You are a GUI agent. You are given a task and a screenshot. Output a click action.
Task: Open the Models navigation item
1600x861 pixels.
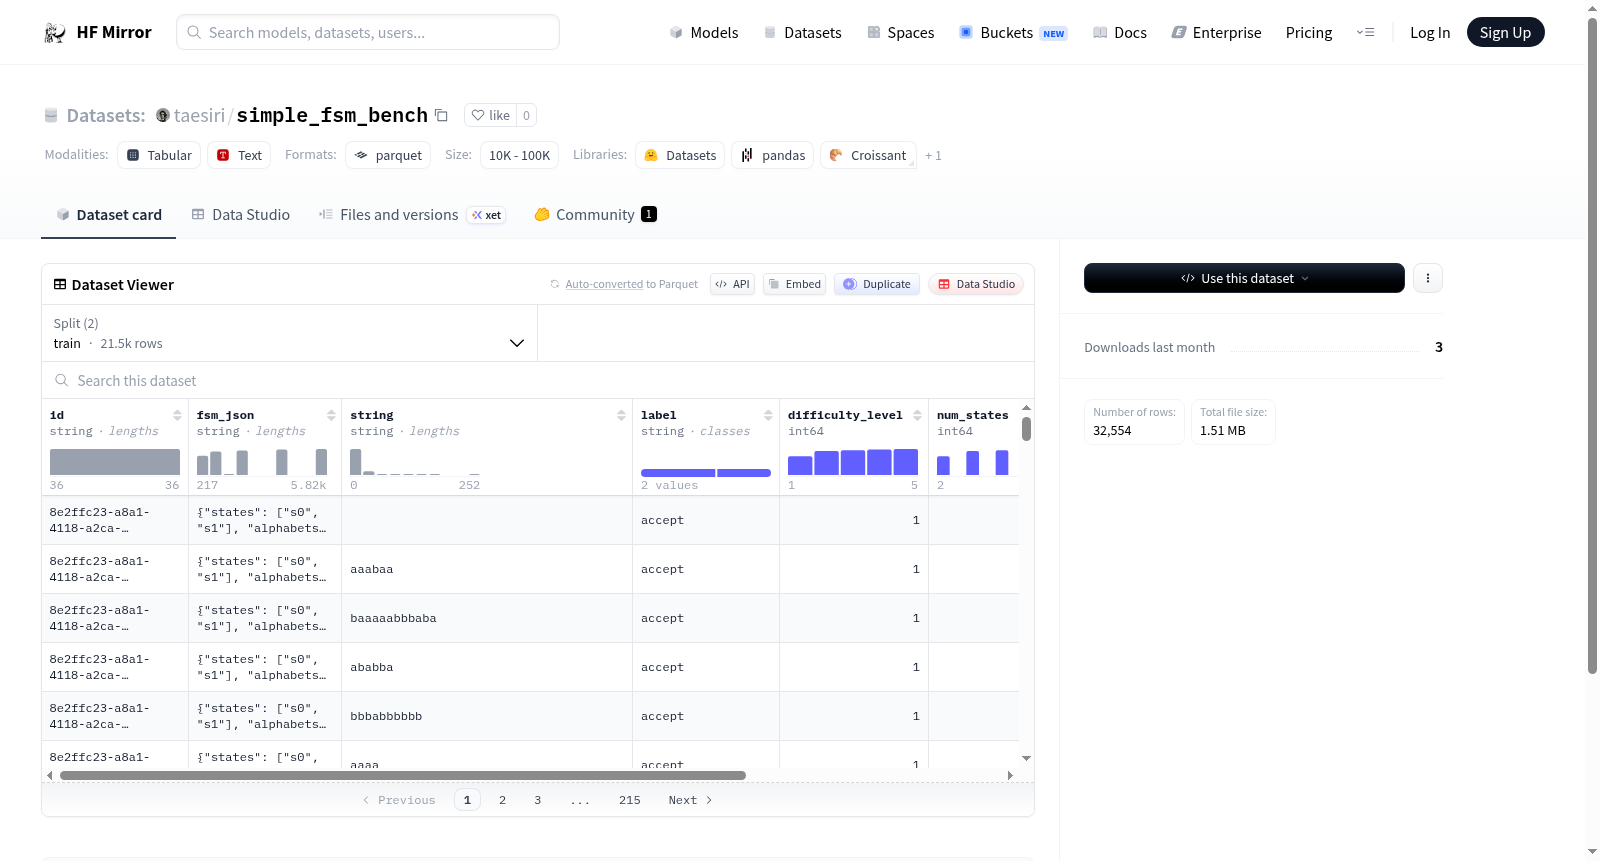(704, 32)
